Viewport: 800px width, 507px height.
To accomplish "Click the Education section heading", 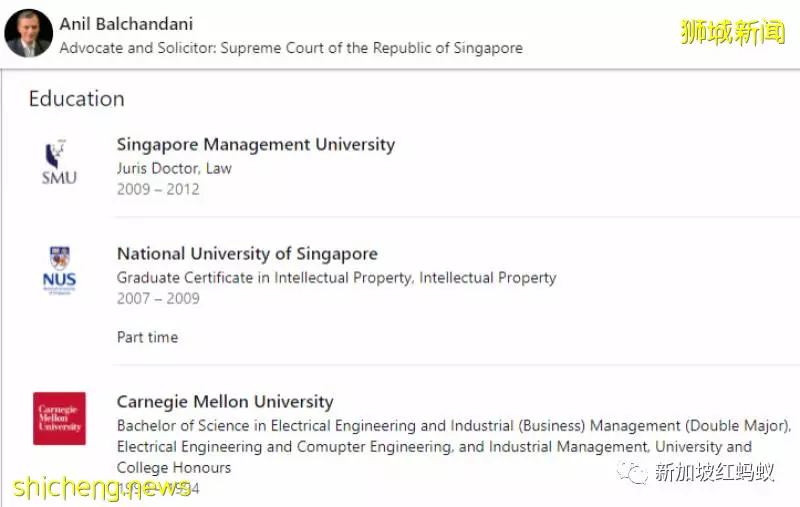I will (x=77, y=98).
